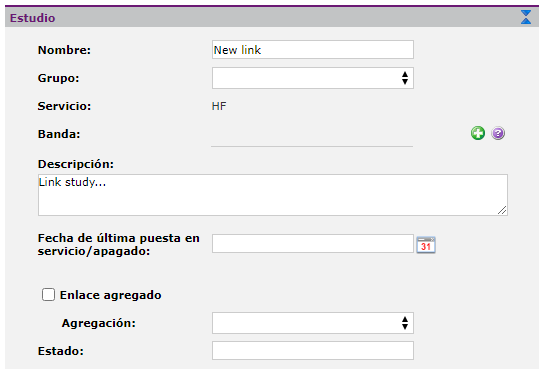Viewport: 544px width, 375px height.
Task: Focus the Nombre field containing New link
Action: pos(313,50)
